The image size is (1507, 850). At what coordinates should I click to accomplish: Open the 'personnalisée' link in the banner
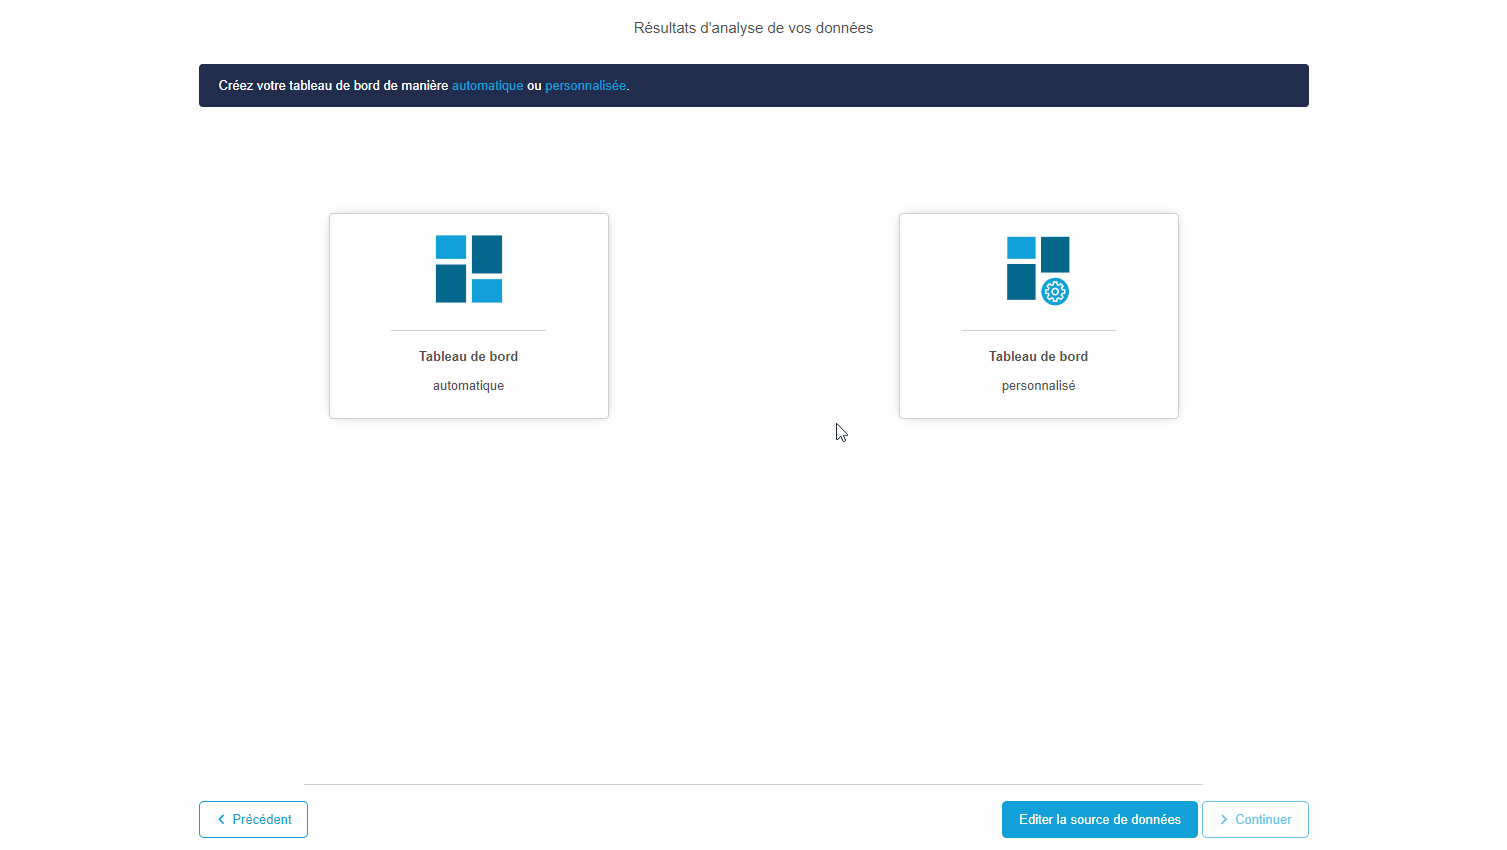coord(585,85)
